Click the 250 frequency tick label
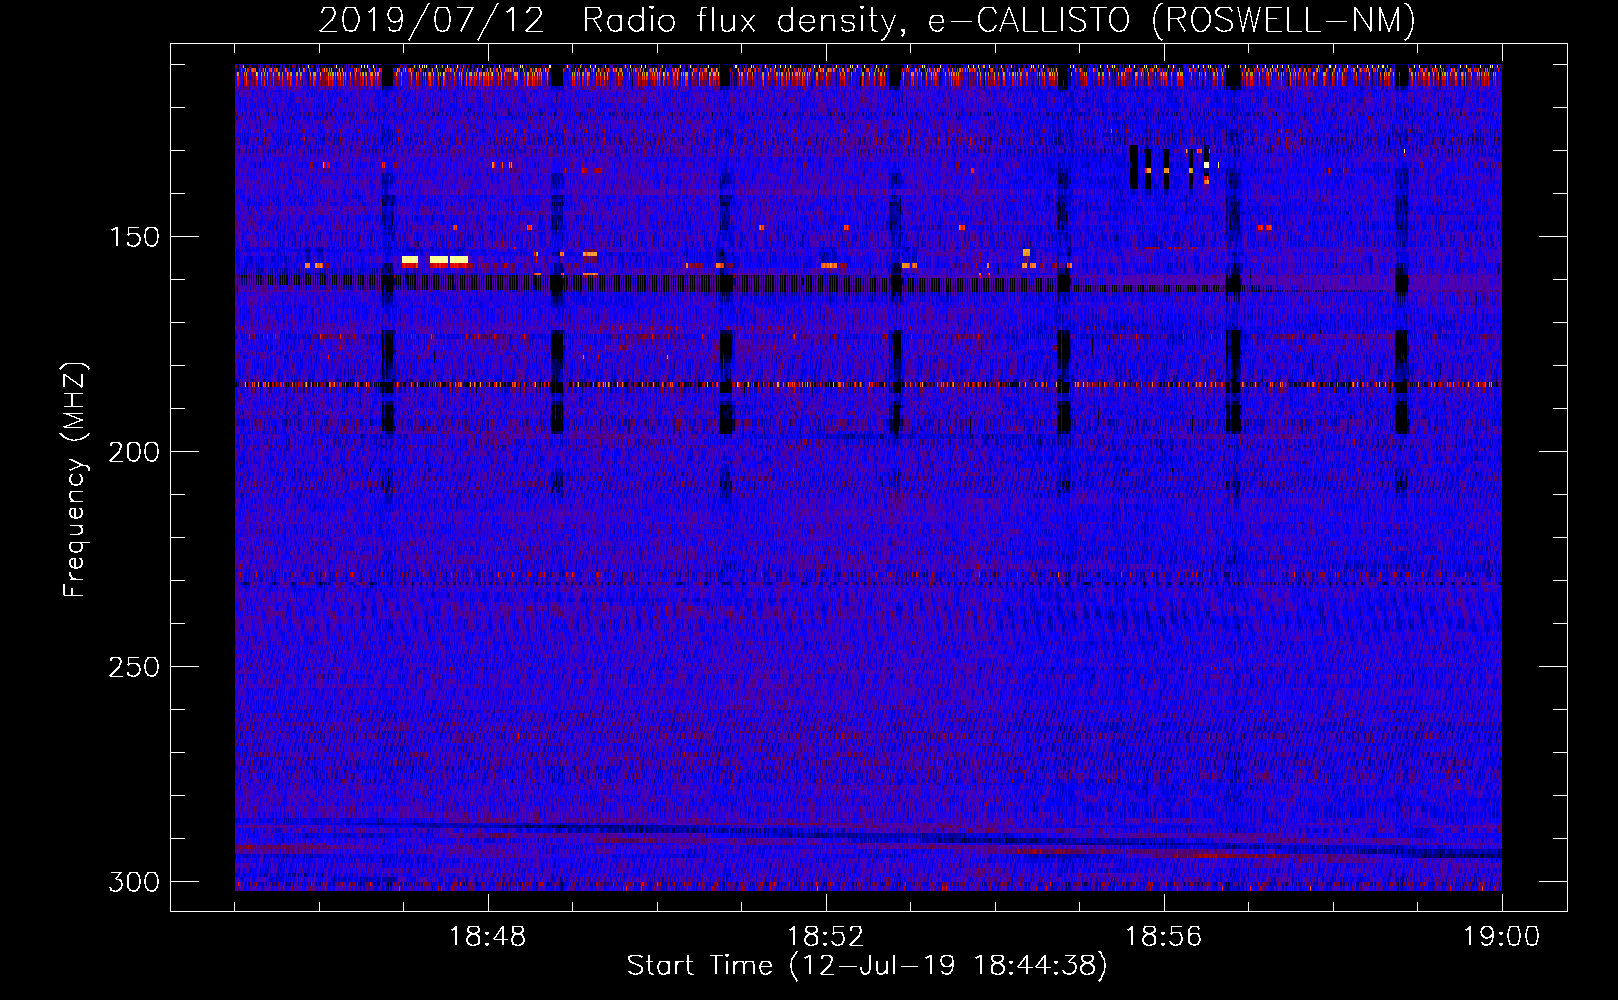1618x1000 pixels. pyautogui.click(x=134, y=667)
